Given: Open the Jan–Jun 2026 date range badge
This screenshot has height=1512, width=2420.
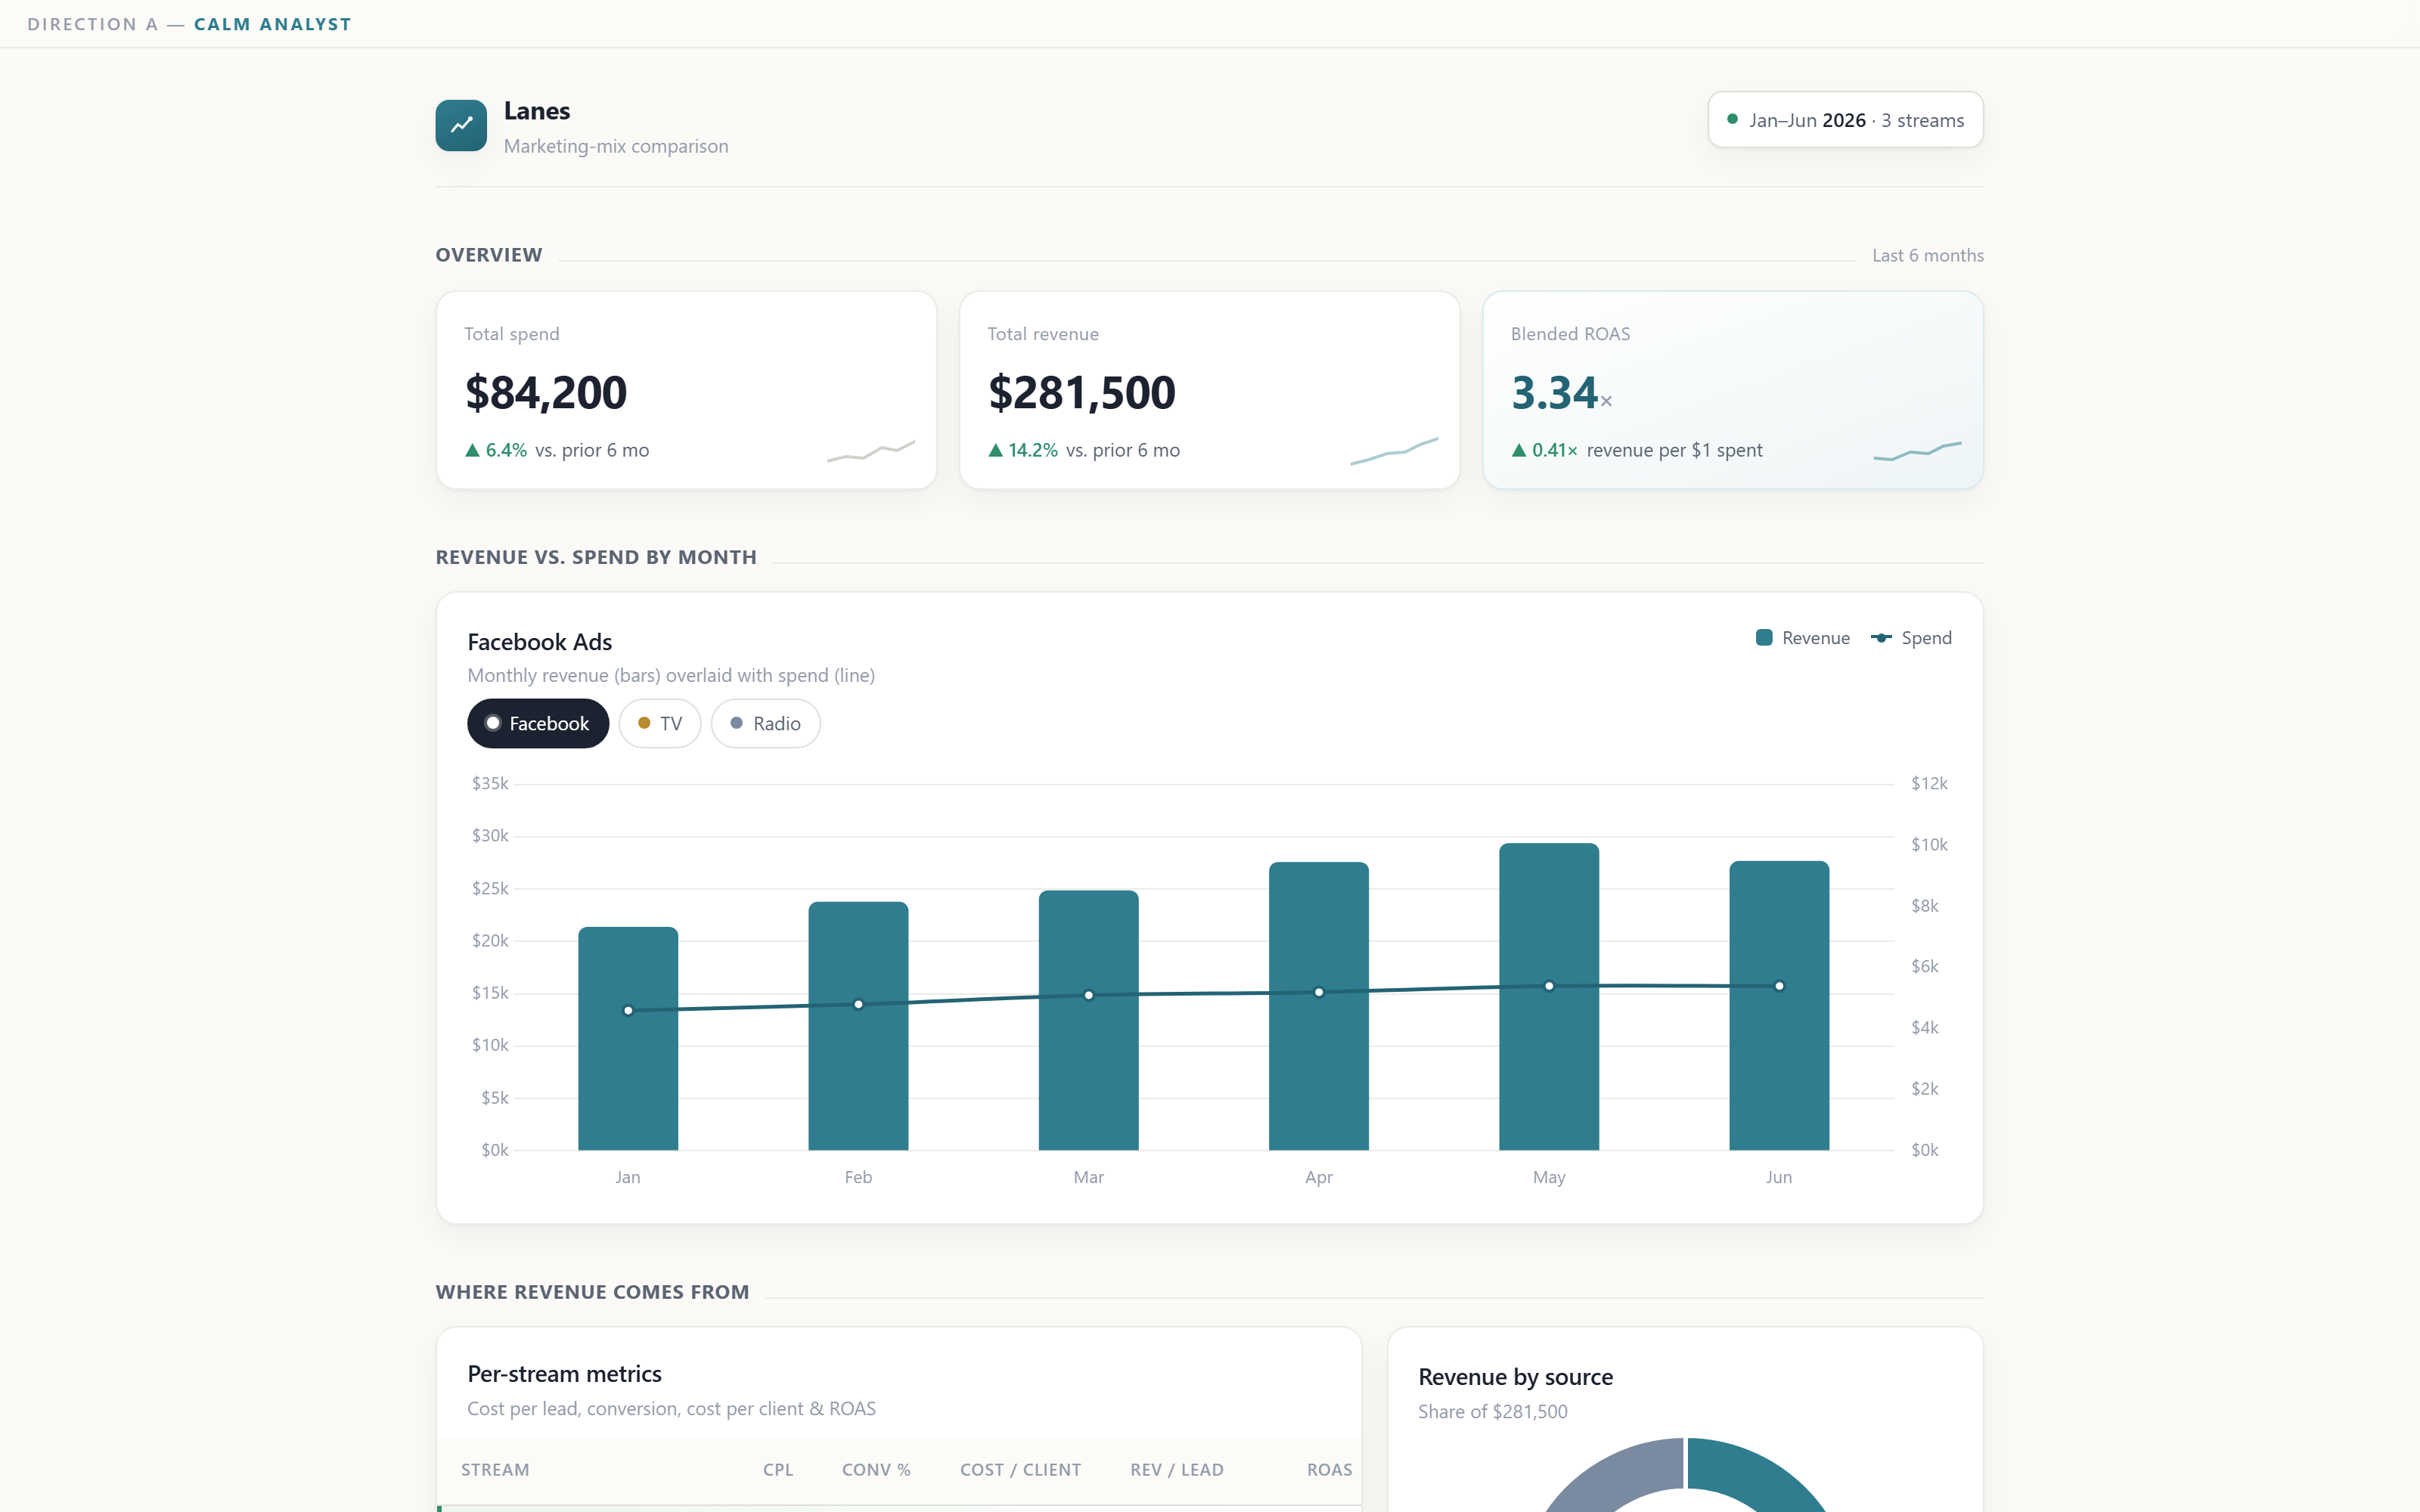Looking at the screenshot, I should tap(1845, 120).
